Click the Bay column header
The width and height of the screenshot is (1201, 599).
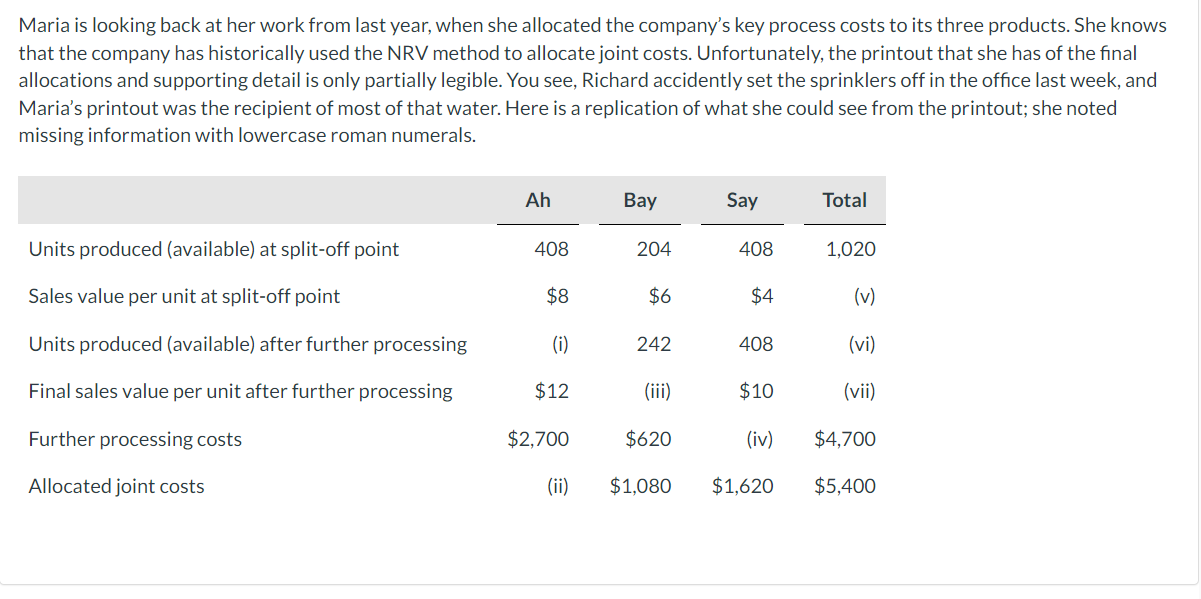coord(640,200)
